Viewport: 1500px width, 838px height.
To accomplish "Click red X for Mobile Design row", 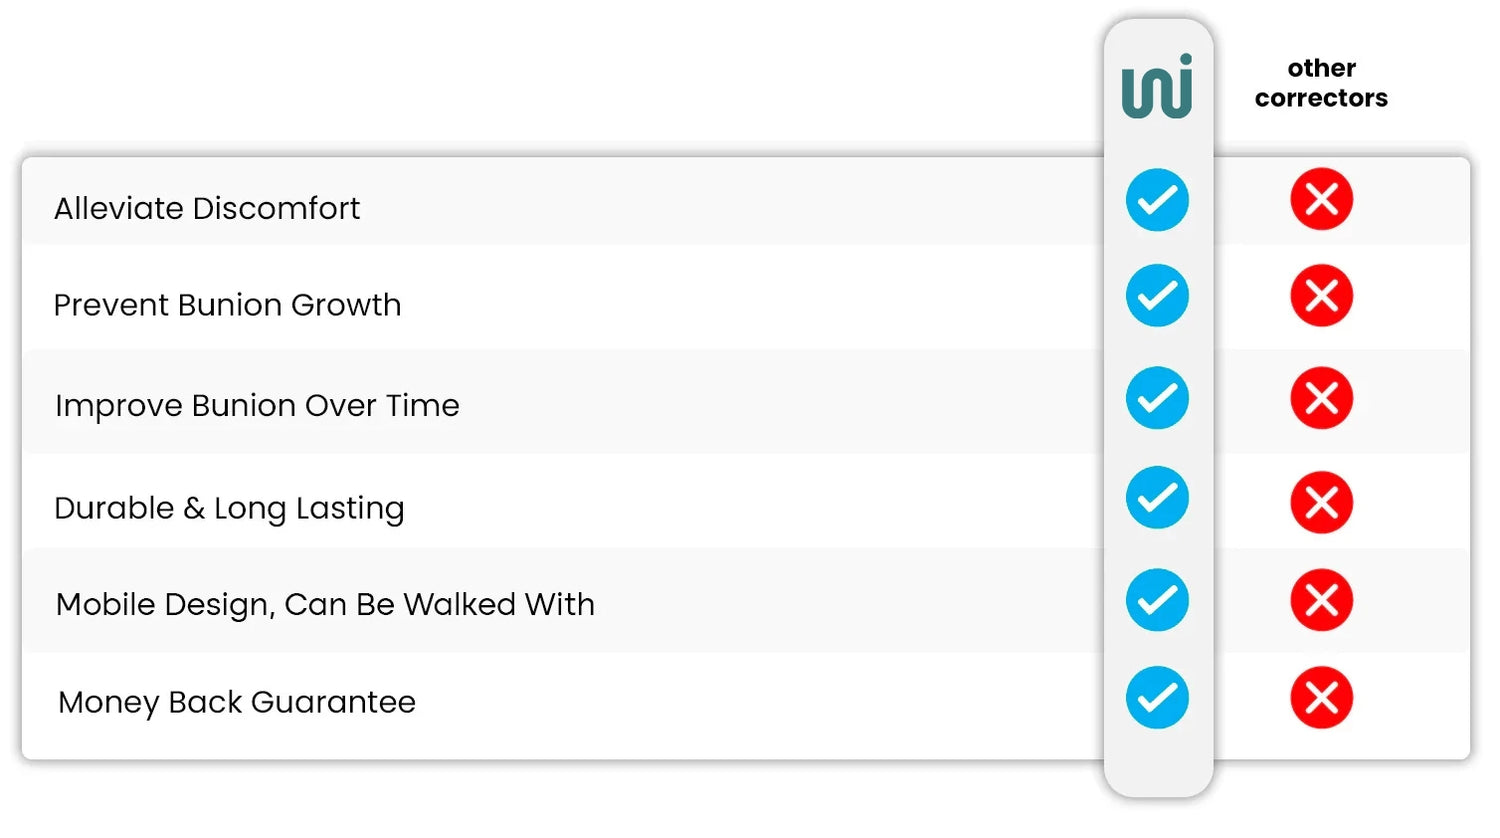I will [1321, 600].
